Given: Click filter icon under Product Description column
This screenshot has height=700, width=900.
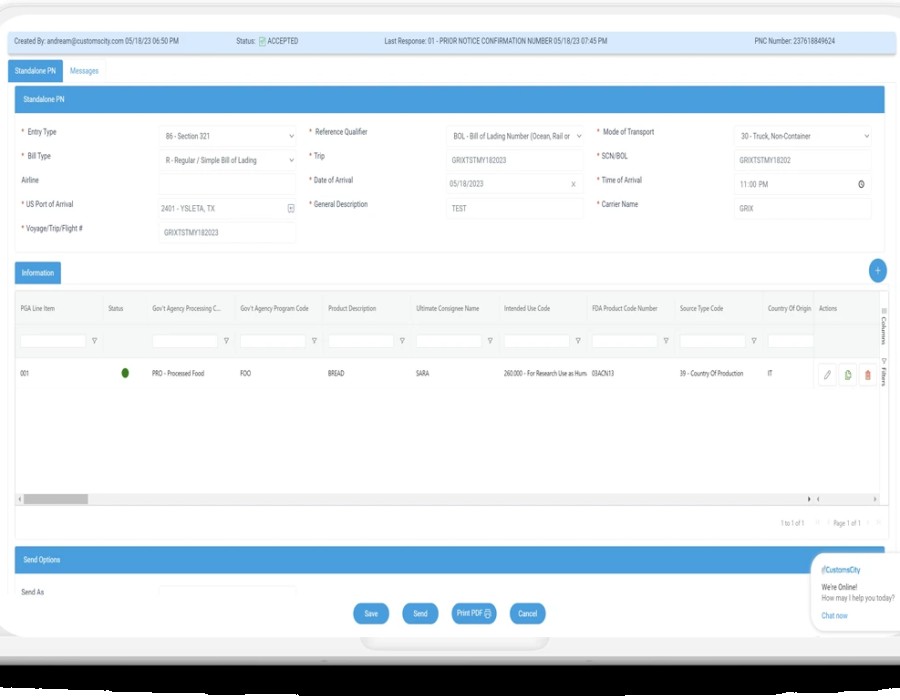Looking at the screenshot, I should point(402,341).
